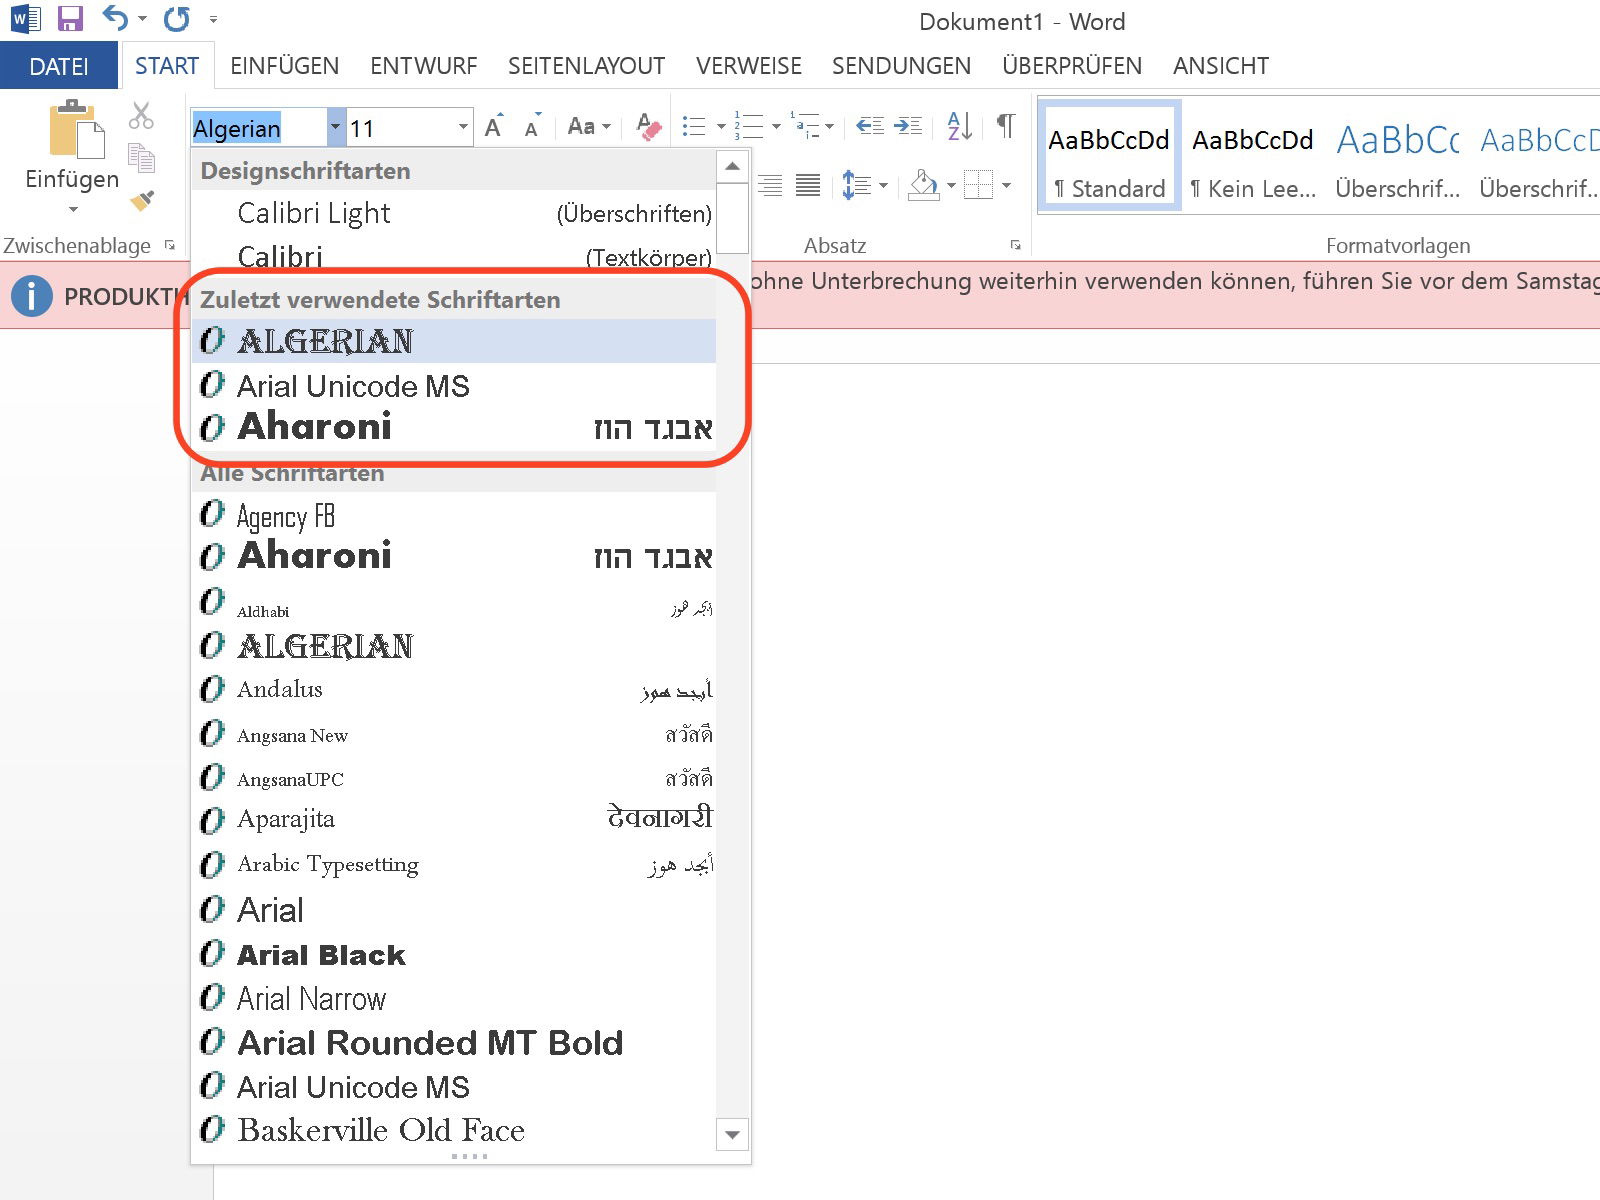1600x1200 pixels.
Task: Increase font size with the larger A icon
Action: pyautogui.click(x=494, y=127)
